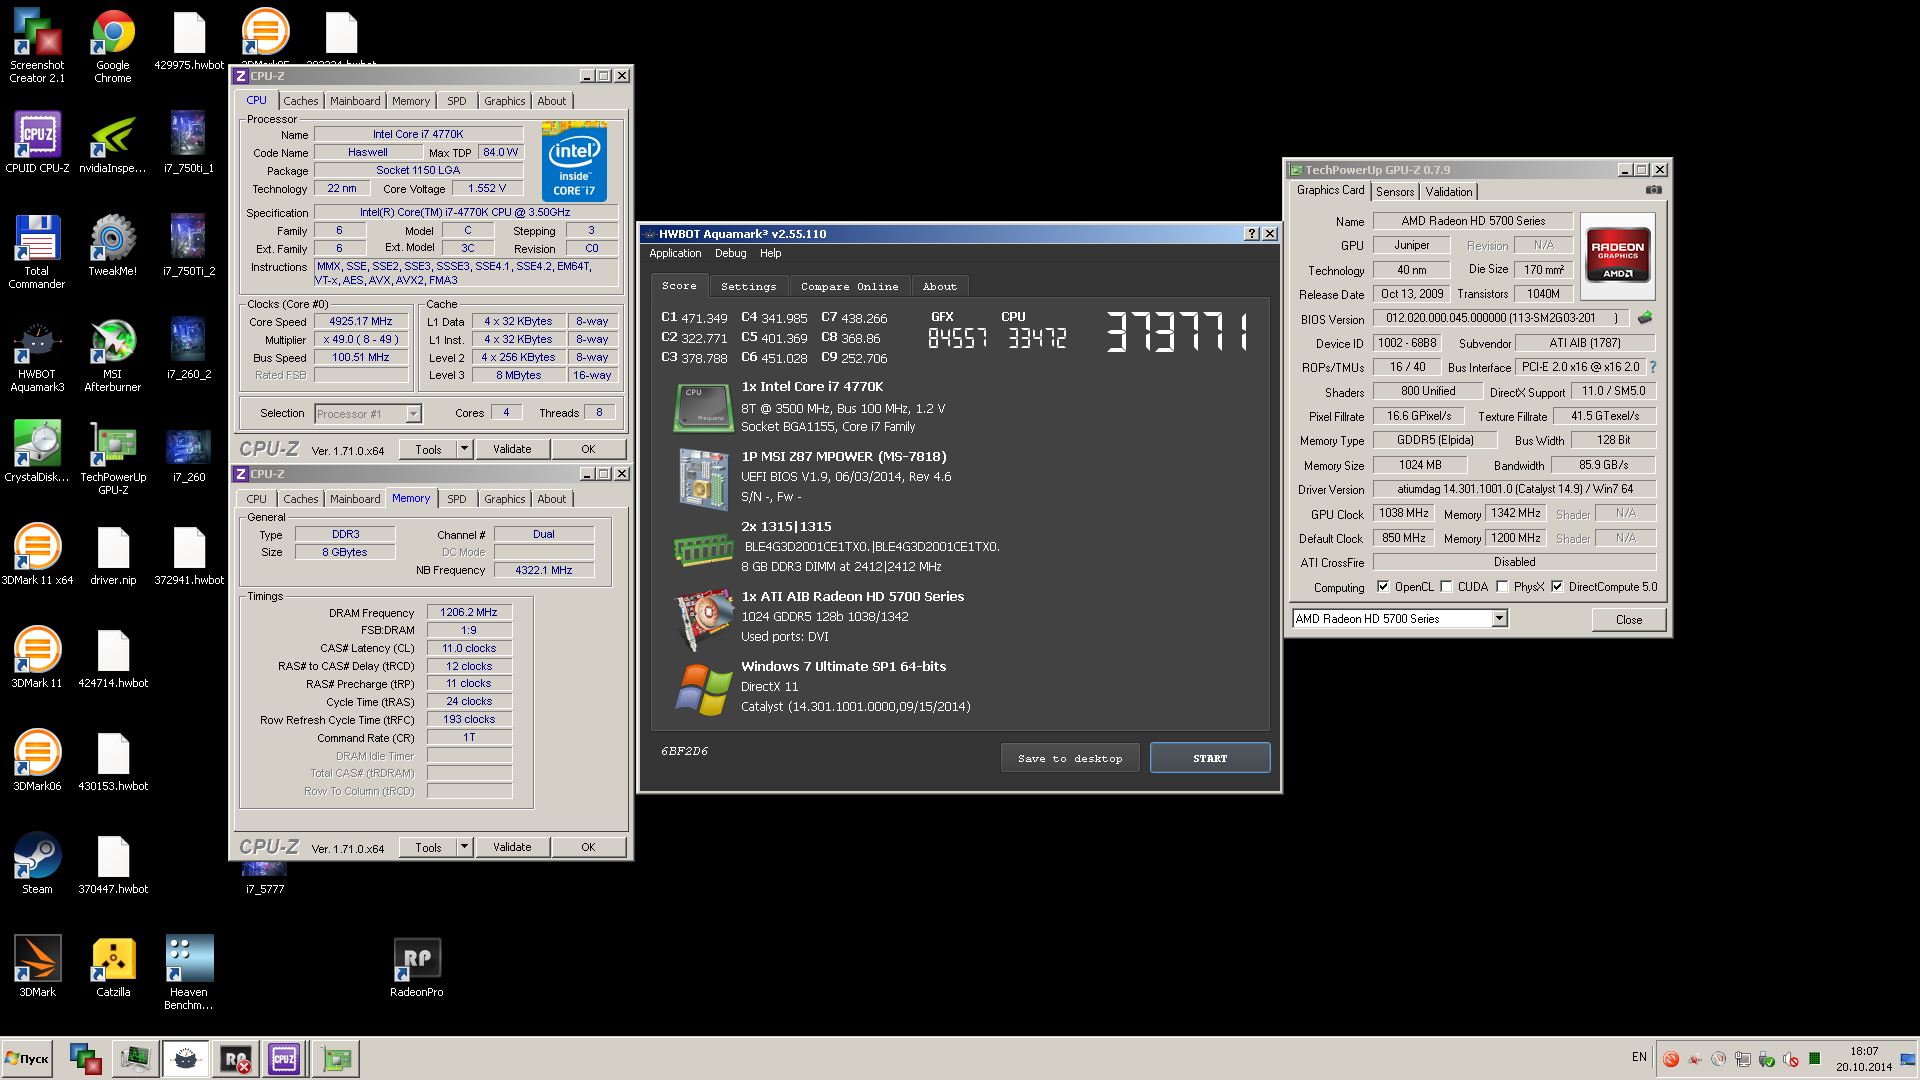Click the DRAM Frequency value 1206.2 MHz
The image size is (1920, 1080).
pos(469,612)
